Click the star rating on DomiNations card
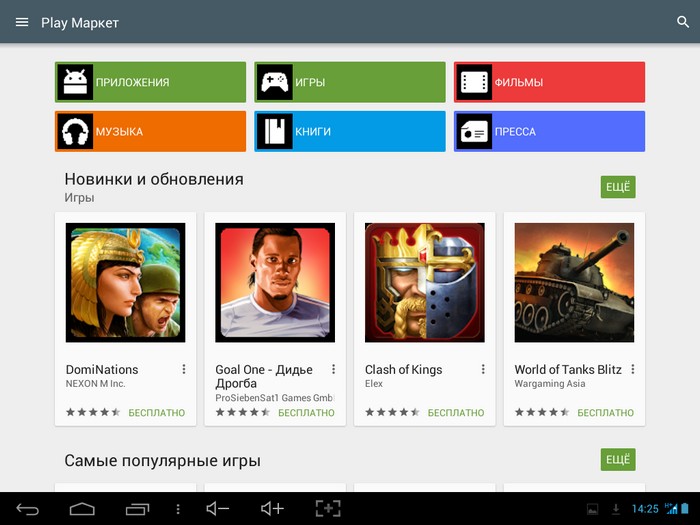 click(x=93, y=412)
